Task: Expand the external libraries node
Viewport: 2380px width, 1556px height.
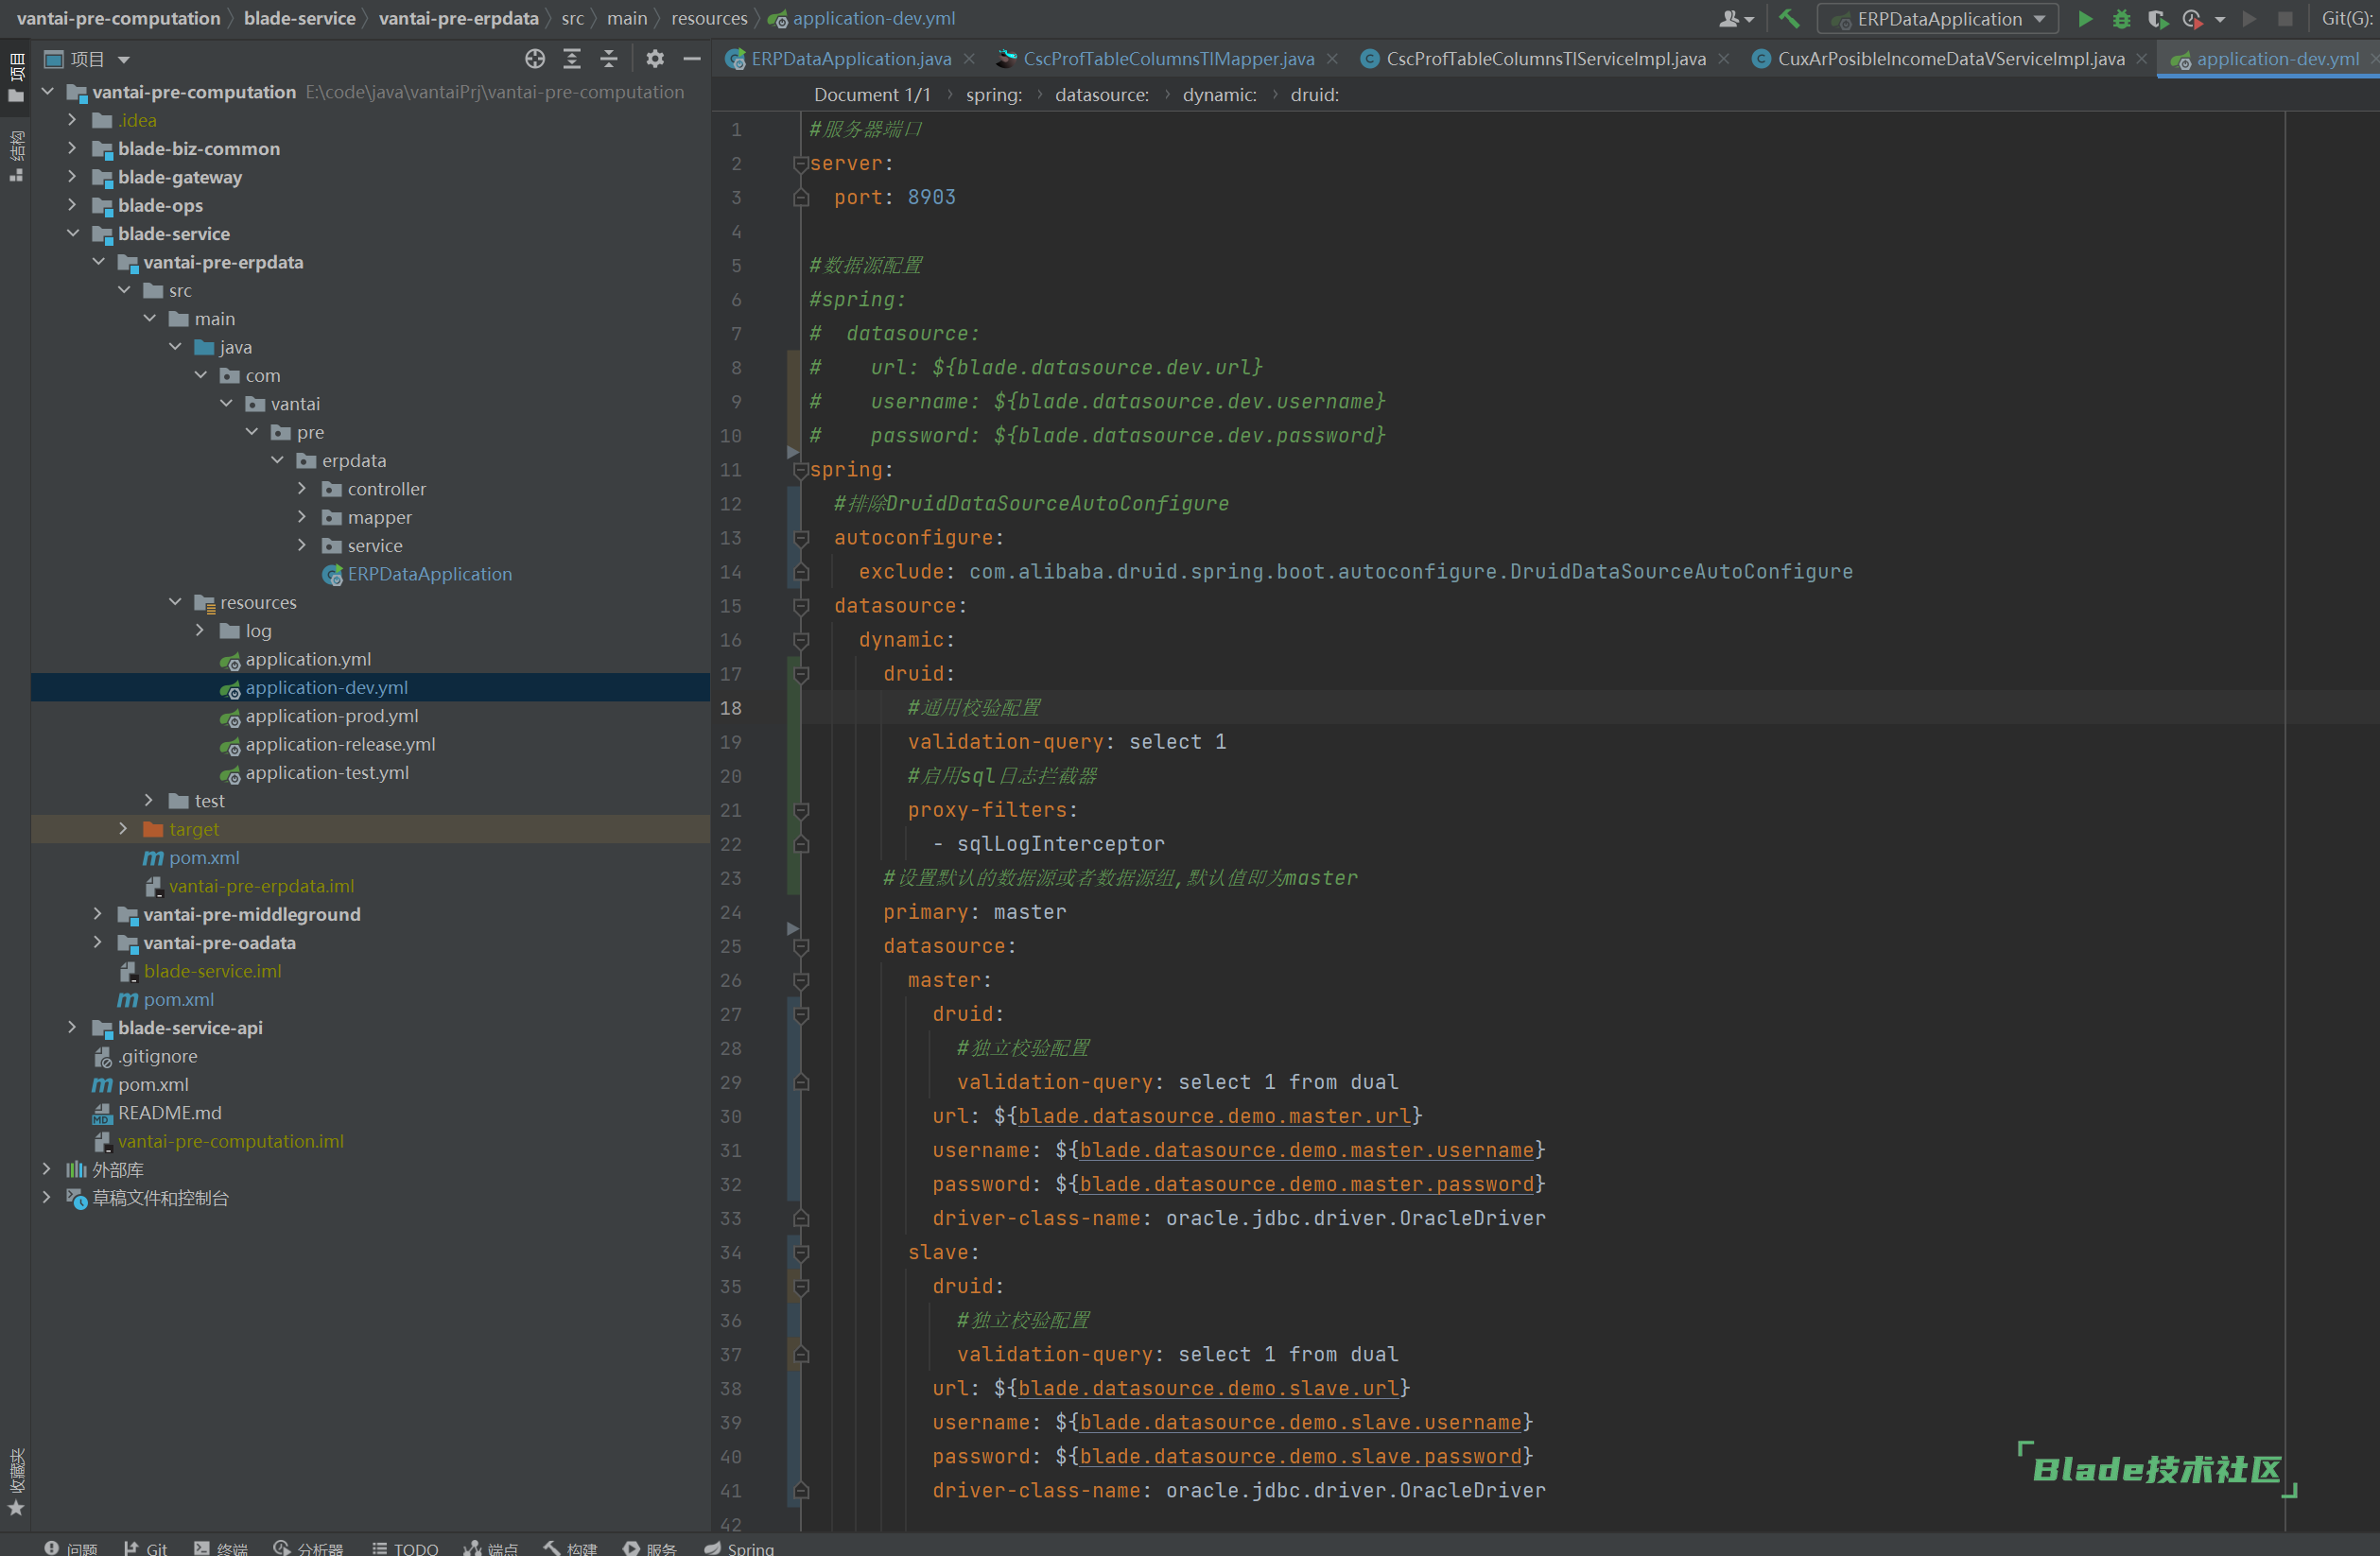Action: (x=47, y=1168)
